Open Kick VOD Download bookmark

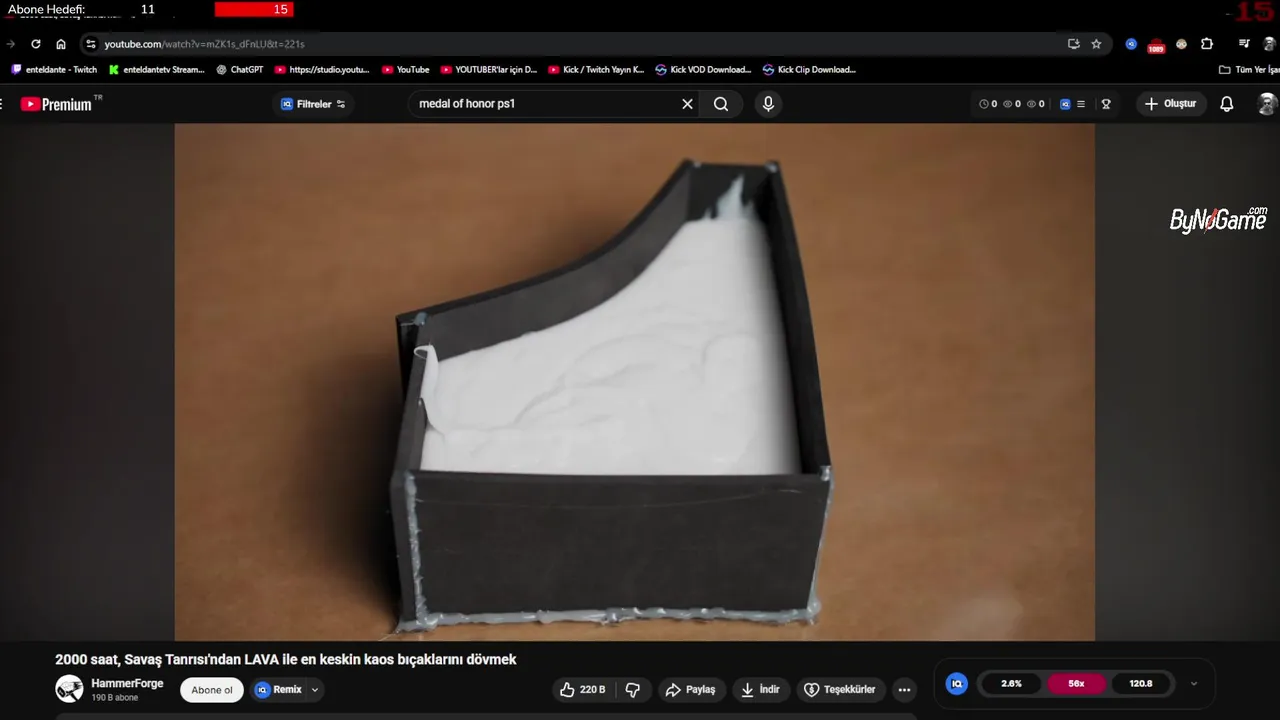click(703, 70)
